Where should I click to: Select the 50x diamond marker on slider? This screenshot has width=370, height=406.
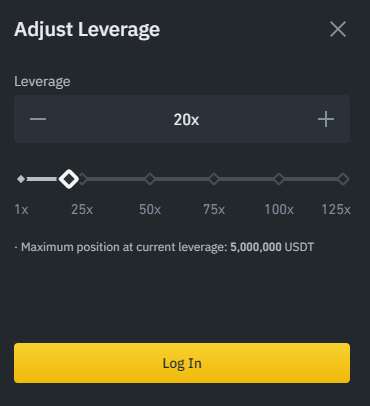point(150,179)
